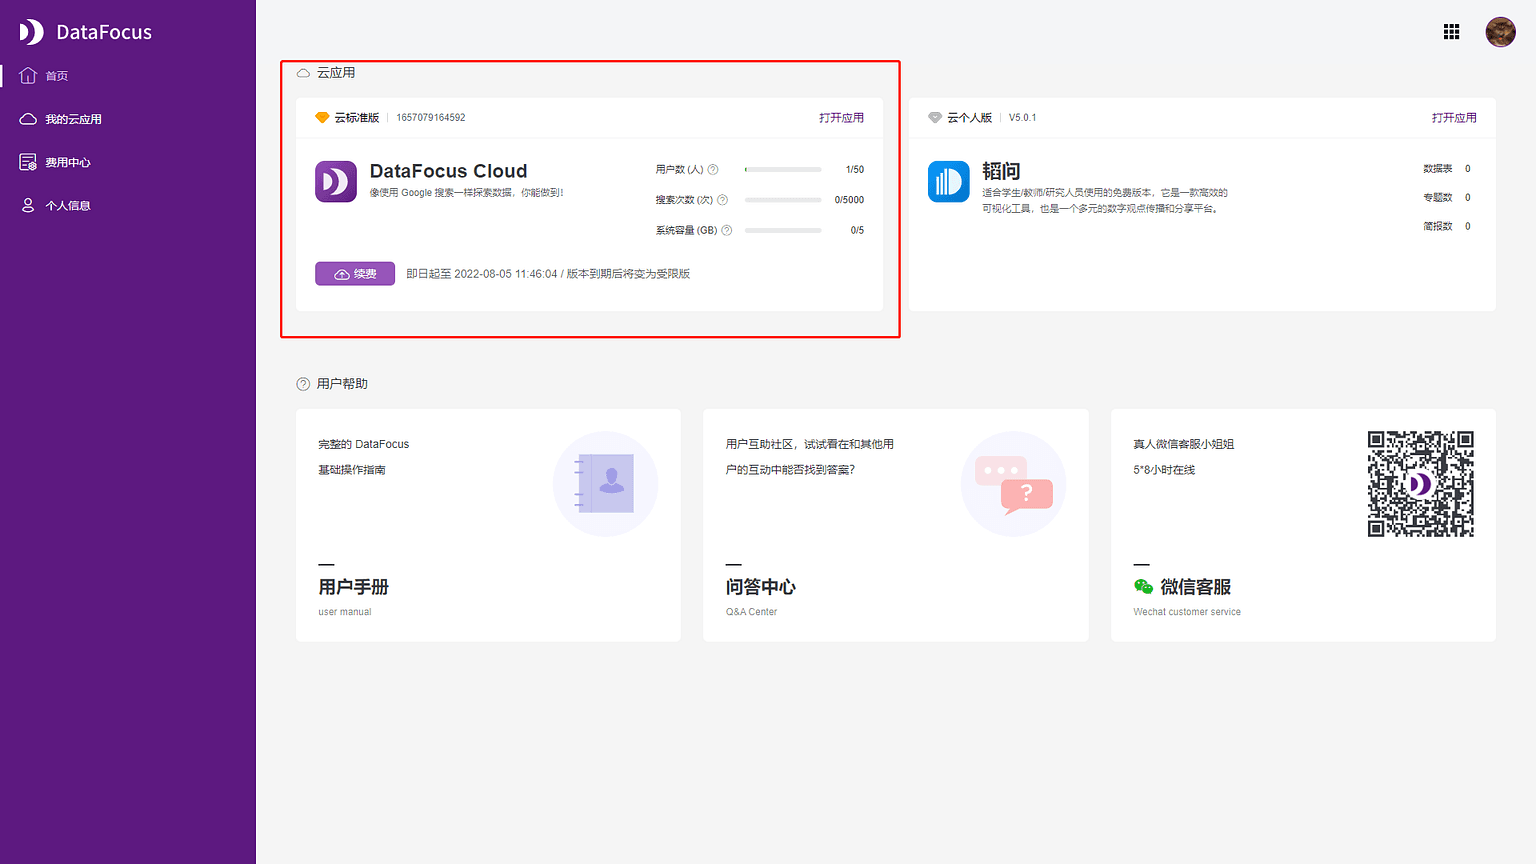Screen dimensions: 1536x864
Task: Click the cloud icon next to 云应用 heading
Action: (x=303, y=73)
